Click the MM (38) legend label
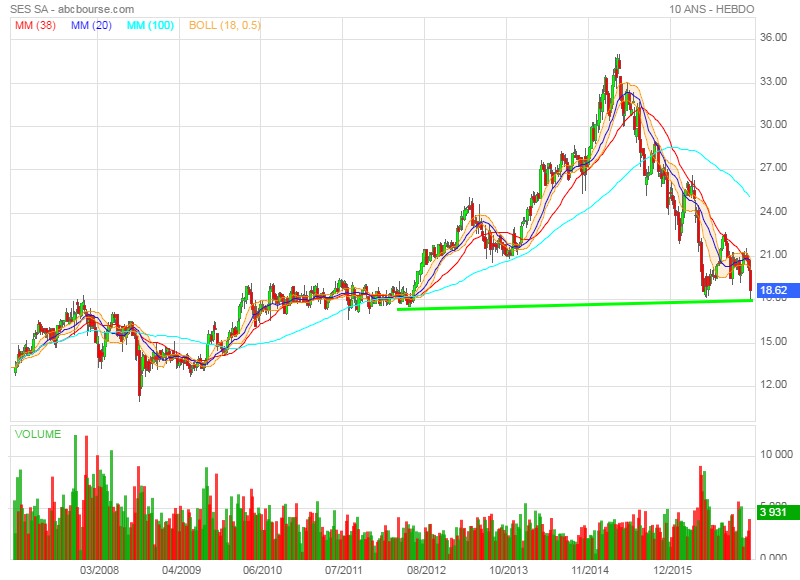The image size is (800, 580). (35, 25)
